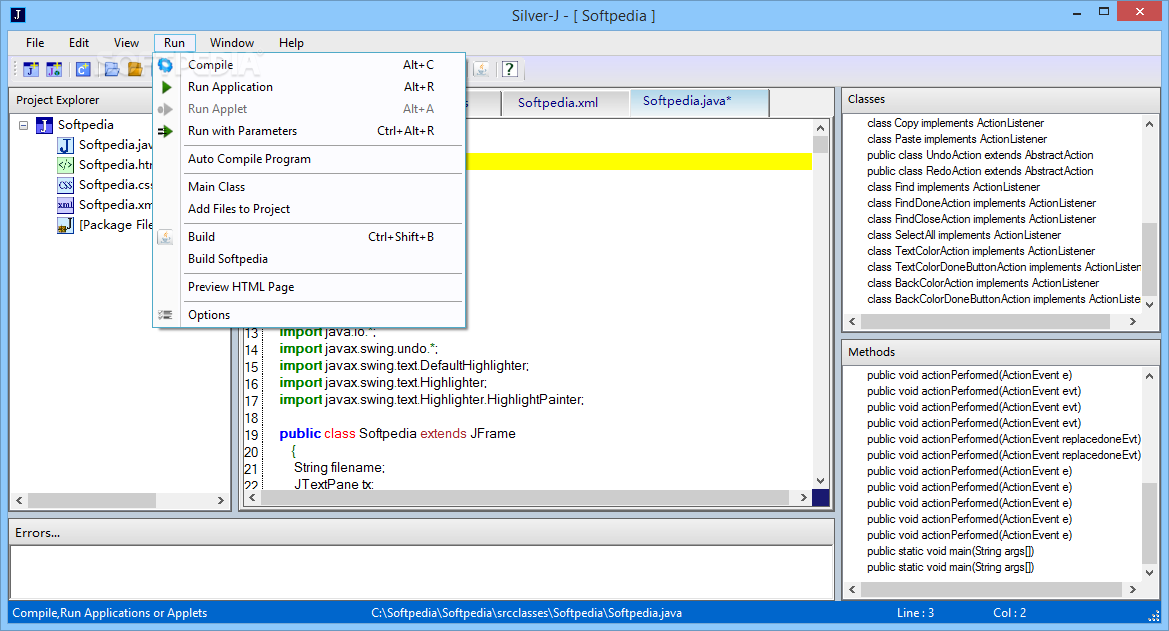The width and height of the screenshot is (1169, 631).
Task: Click the Java file icon beside Softpedia.java
Action: (x=66, y=145)
